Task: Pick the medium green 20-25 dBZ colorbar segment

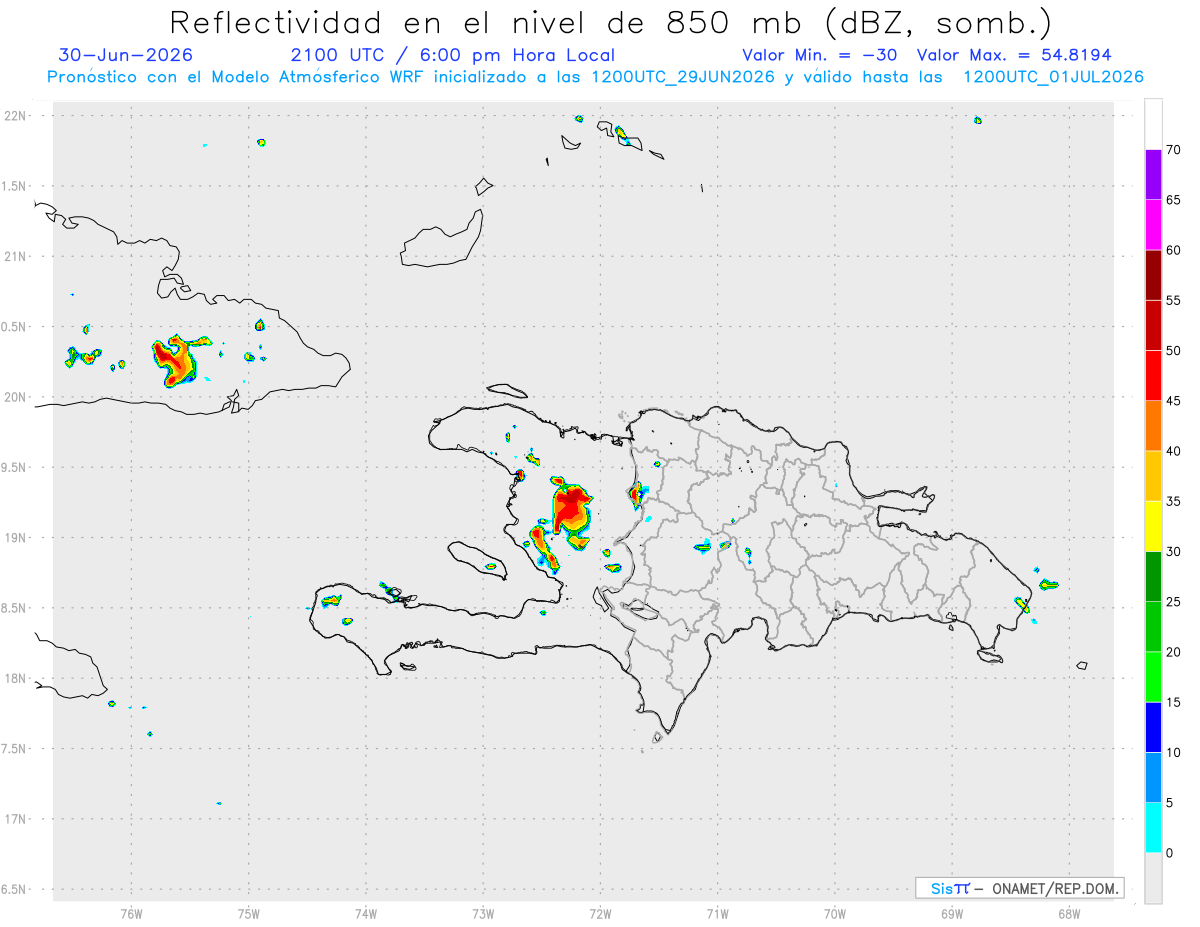Action: tap(1153, 627)
